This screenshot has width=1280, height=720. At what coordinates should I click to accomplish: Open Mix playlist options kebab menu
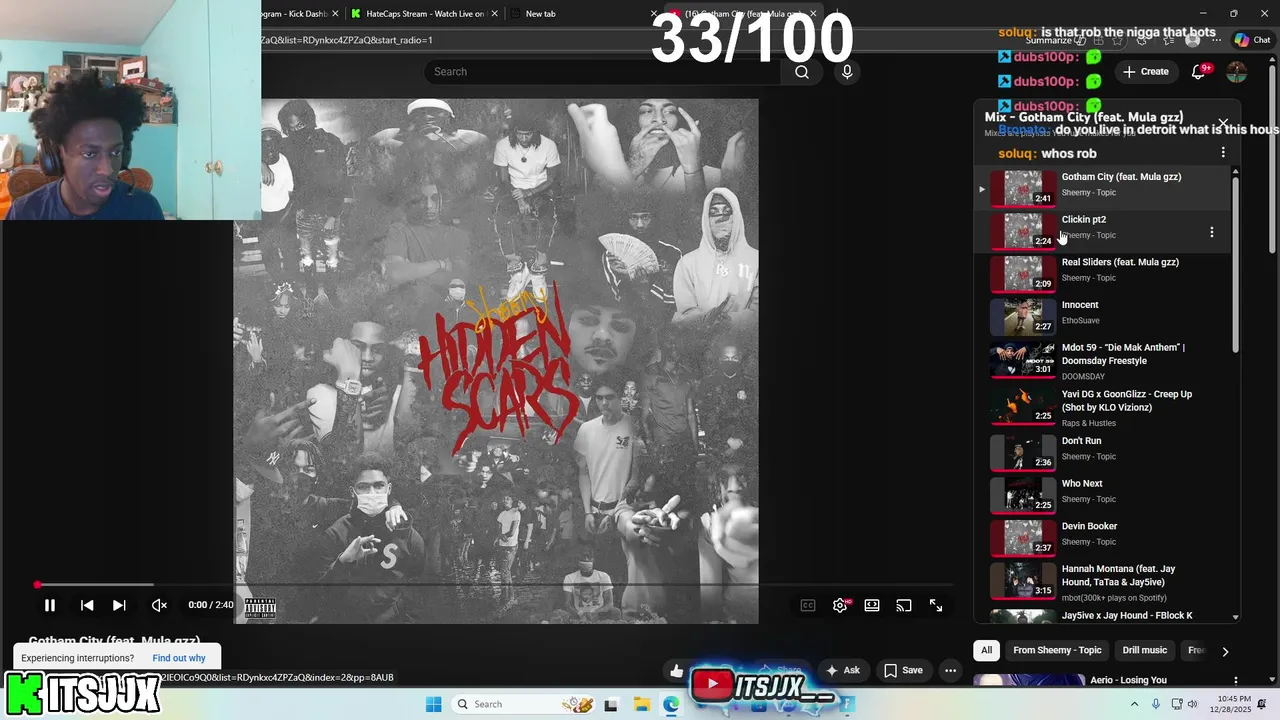click(1223, 153)
